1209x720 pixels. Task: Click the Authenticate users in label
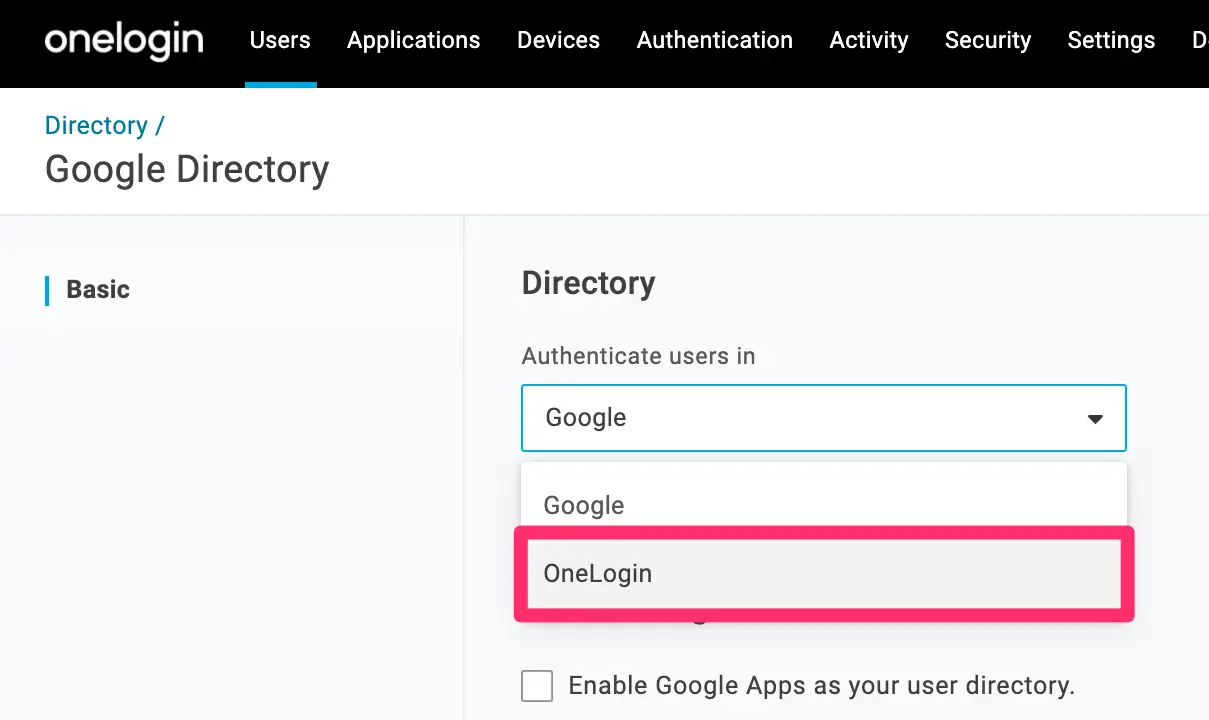pos(638,356)
